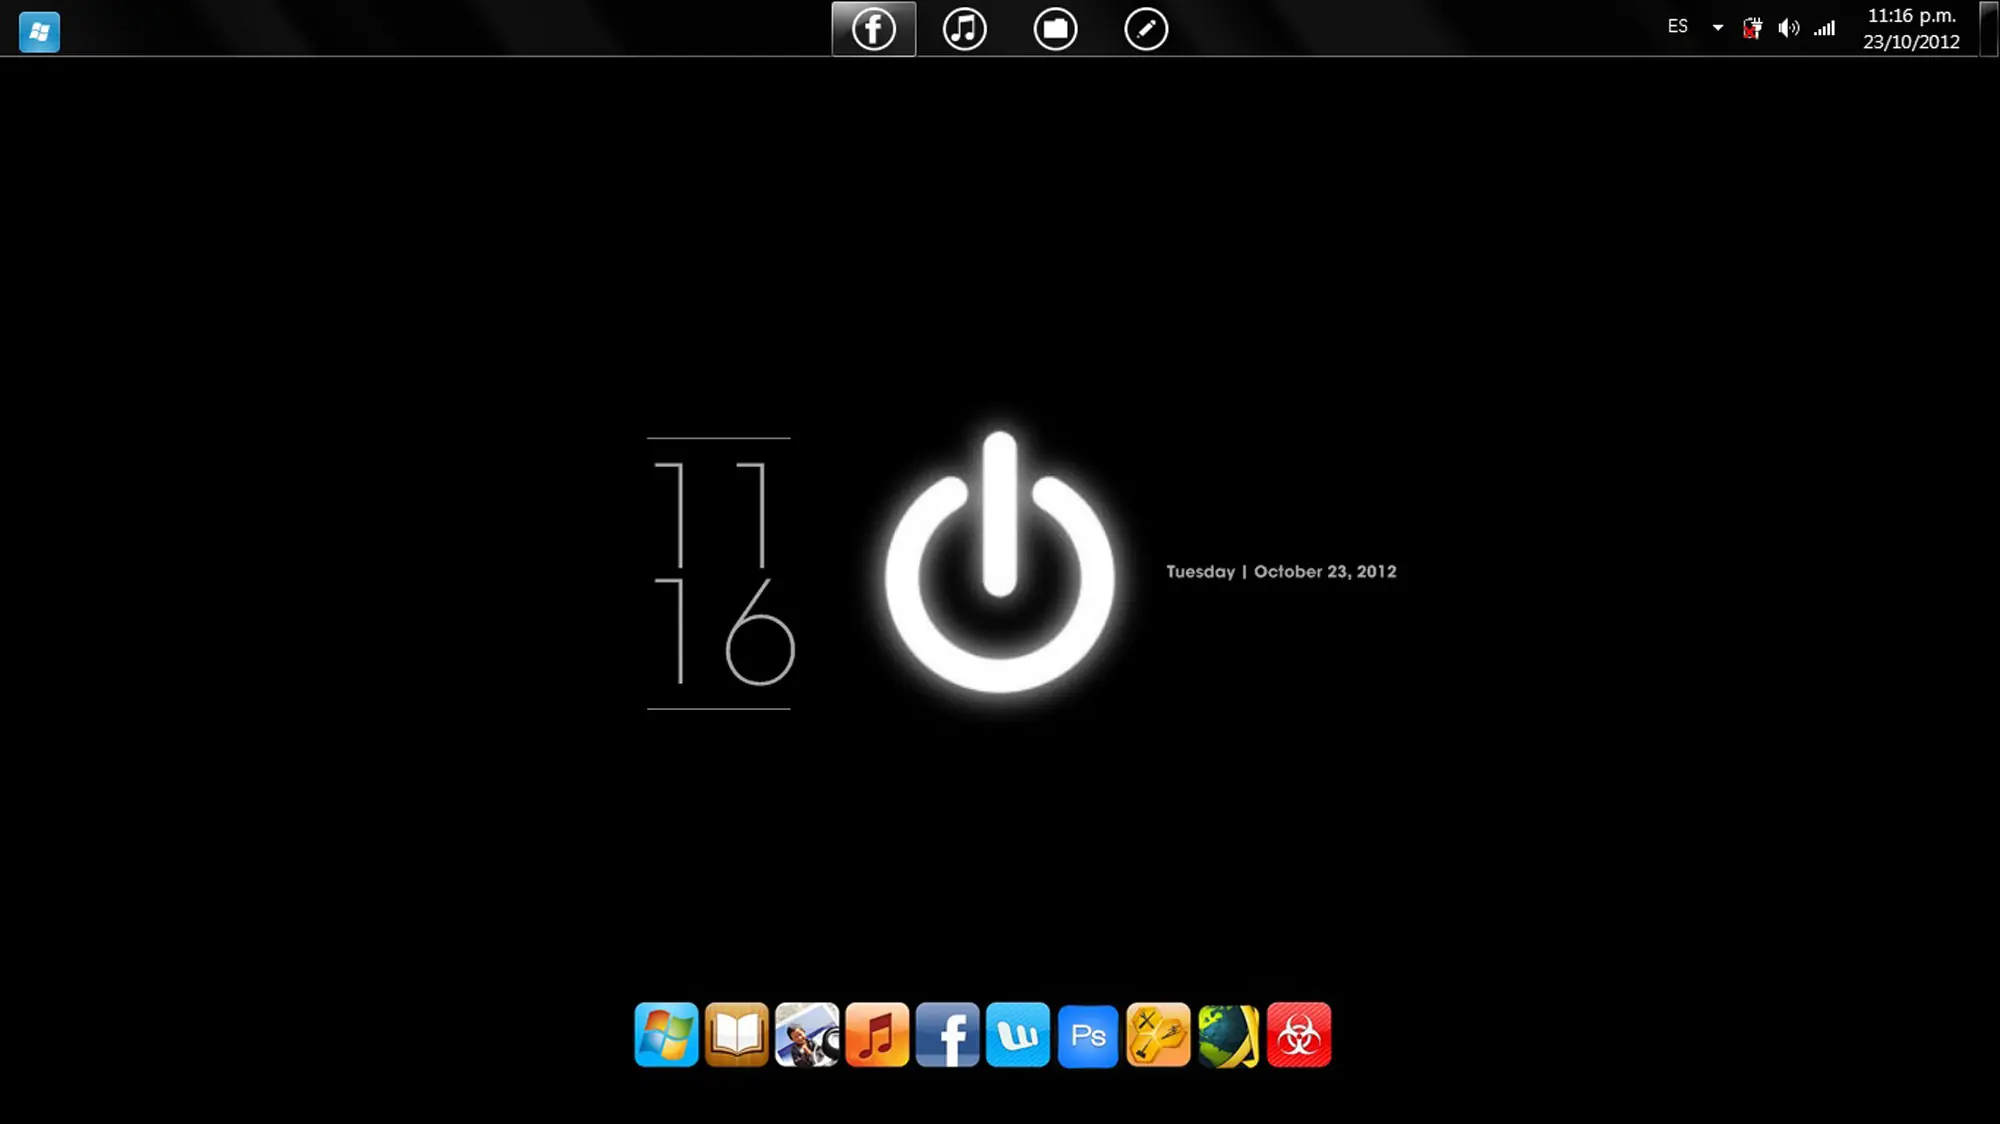The height and width of the screenshot is (1124, 2000).
Task: Open the Windows Start button
Action: (40, 32)
